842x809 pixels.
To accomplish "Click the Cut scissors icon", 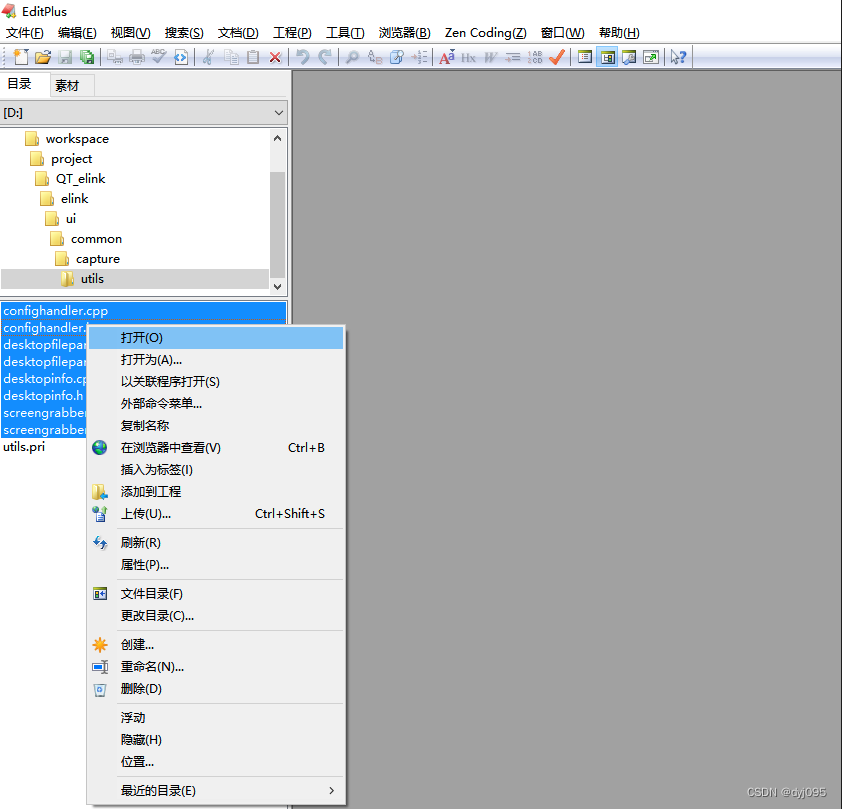I will tap(208, 56).
